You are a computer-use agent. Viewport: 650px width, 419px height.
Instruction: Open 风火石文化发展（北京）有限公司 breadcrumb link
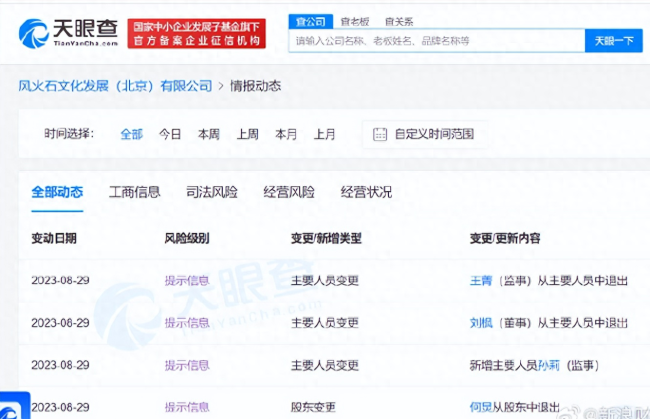(x=115, y=86)
